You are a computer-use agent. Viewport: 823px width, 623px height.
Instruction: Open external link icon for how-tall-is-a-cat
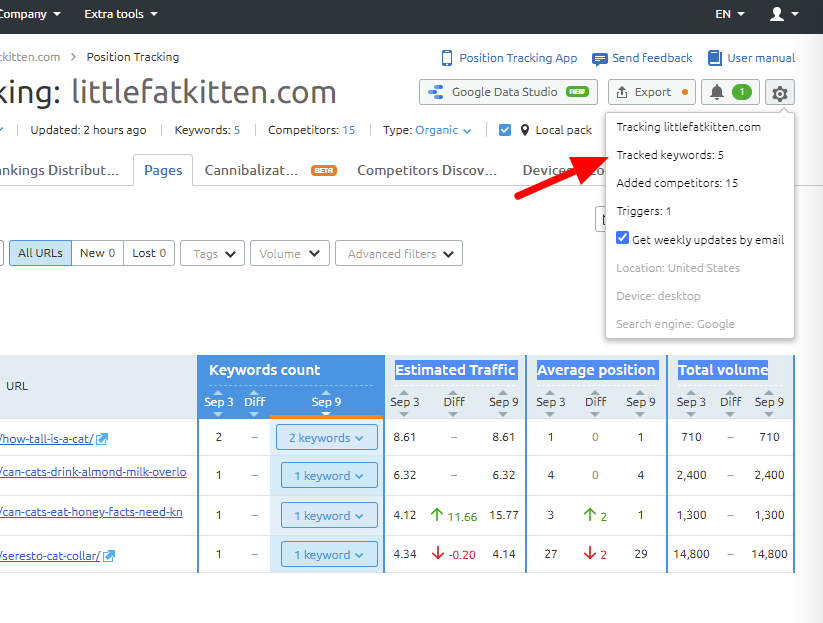[102, 439]
